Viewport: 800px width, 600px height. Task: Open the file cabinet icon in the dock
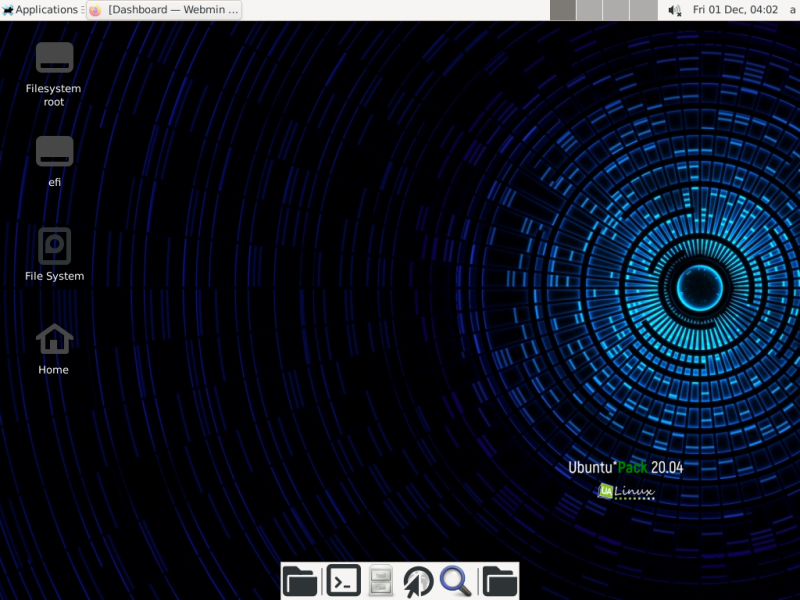381,581
